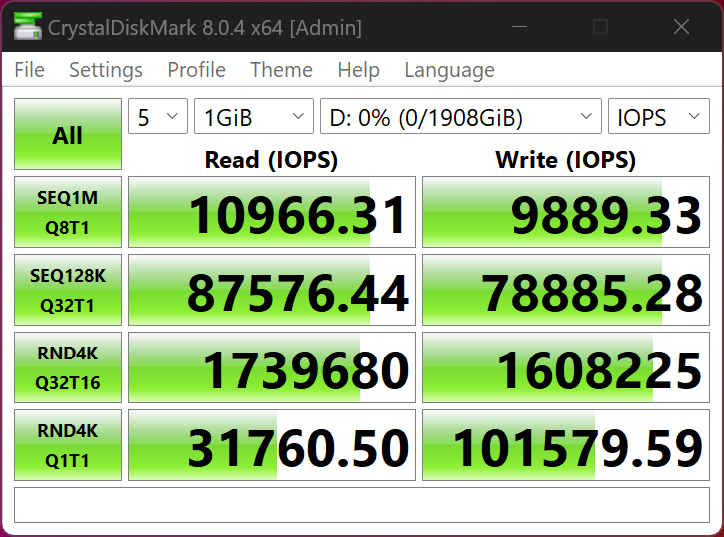Open the Help menu

[358, 70]
